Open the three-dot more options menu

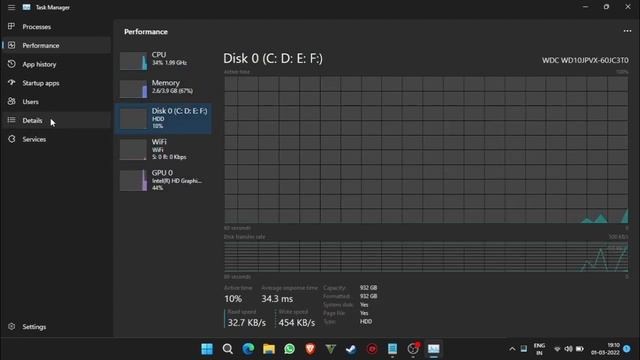(627, 31)
